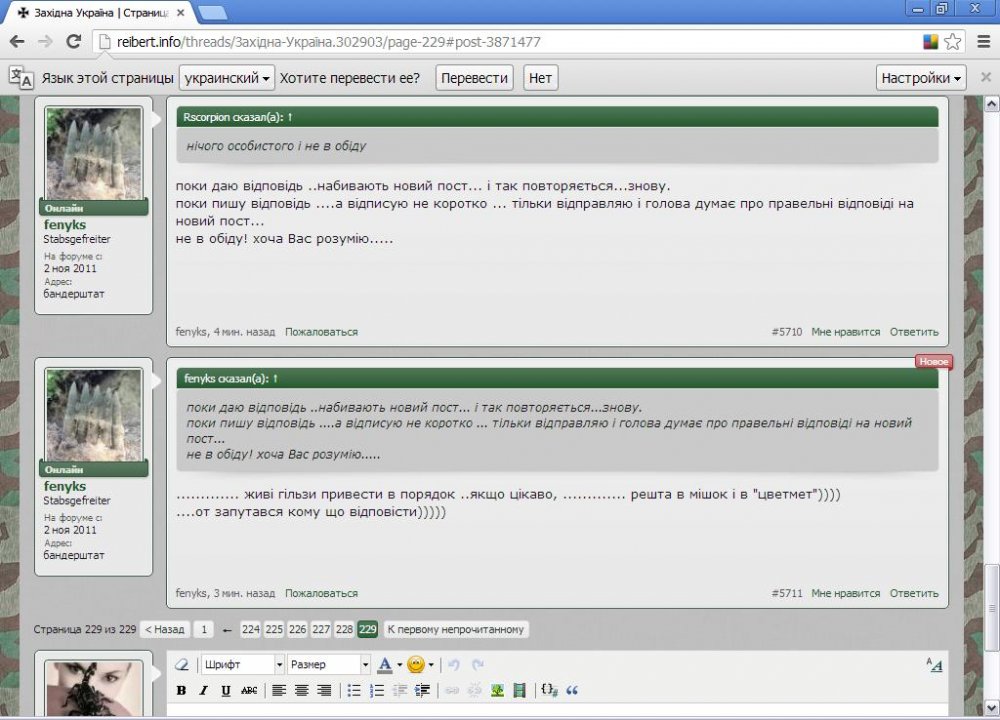
Task: Toggle underline formatting
Action: [x=226, y=690]
